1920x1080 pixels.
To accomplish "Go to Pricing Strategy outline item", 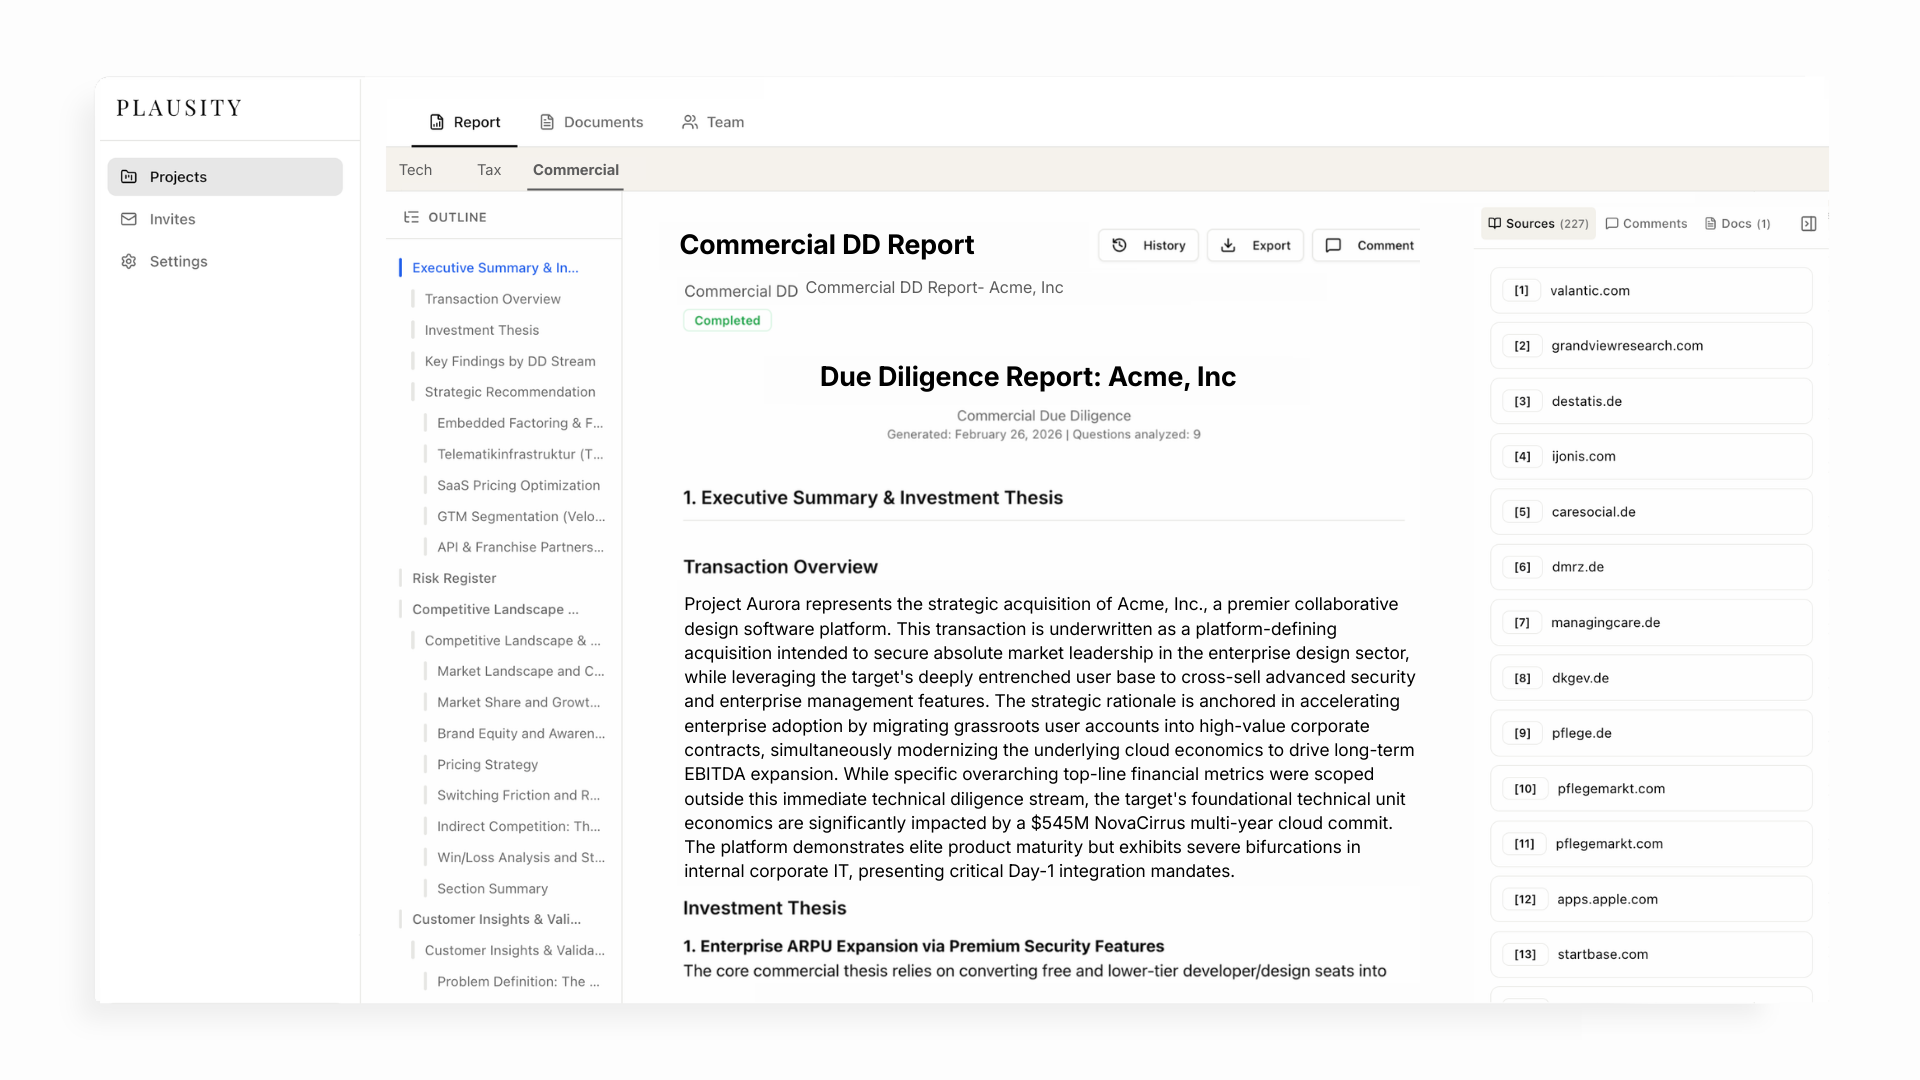I will pos(487,764).
